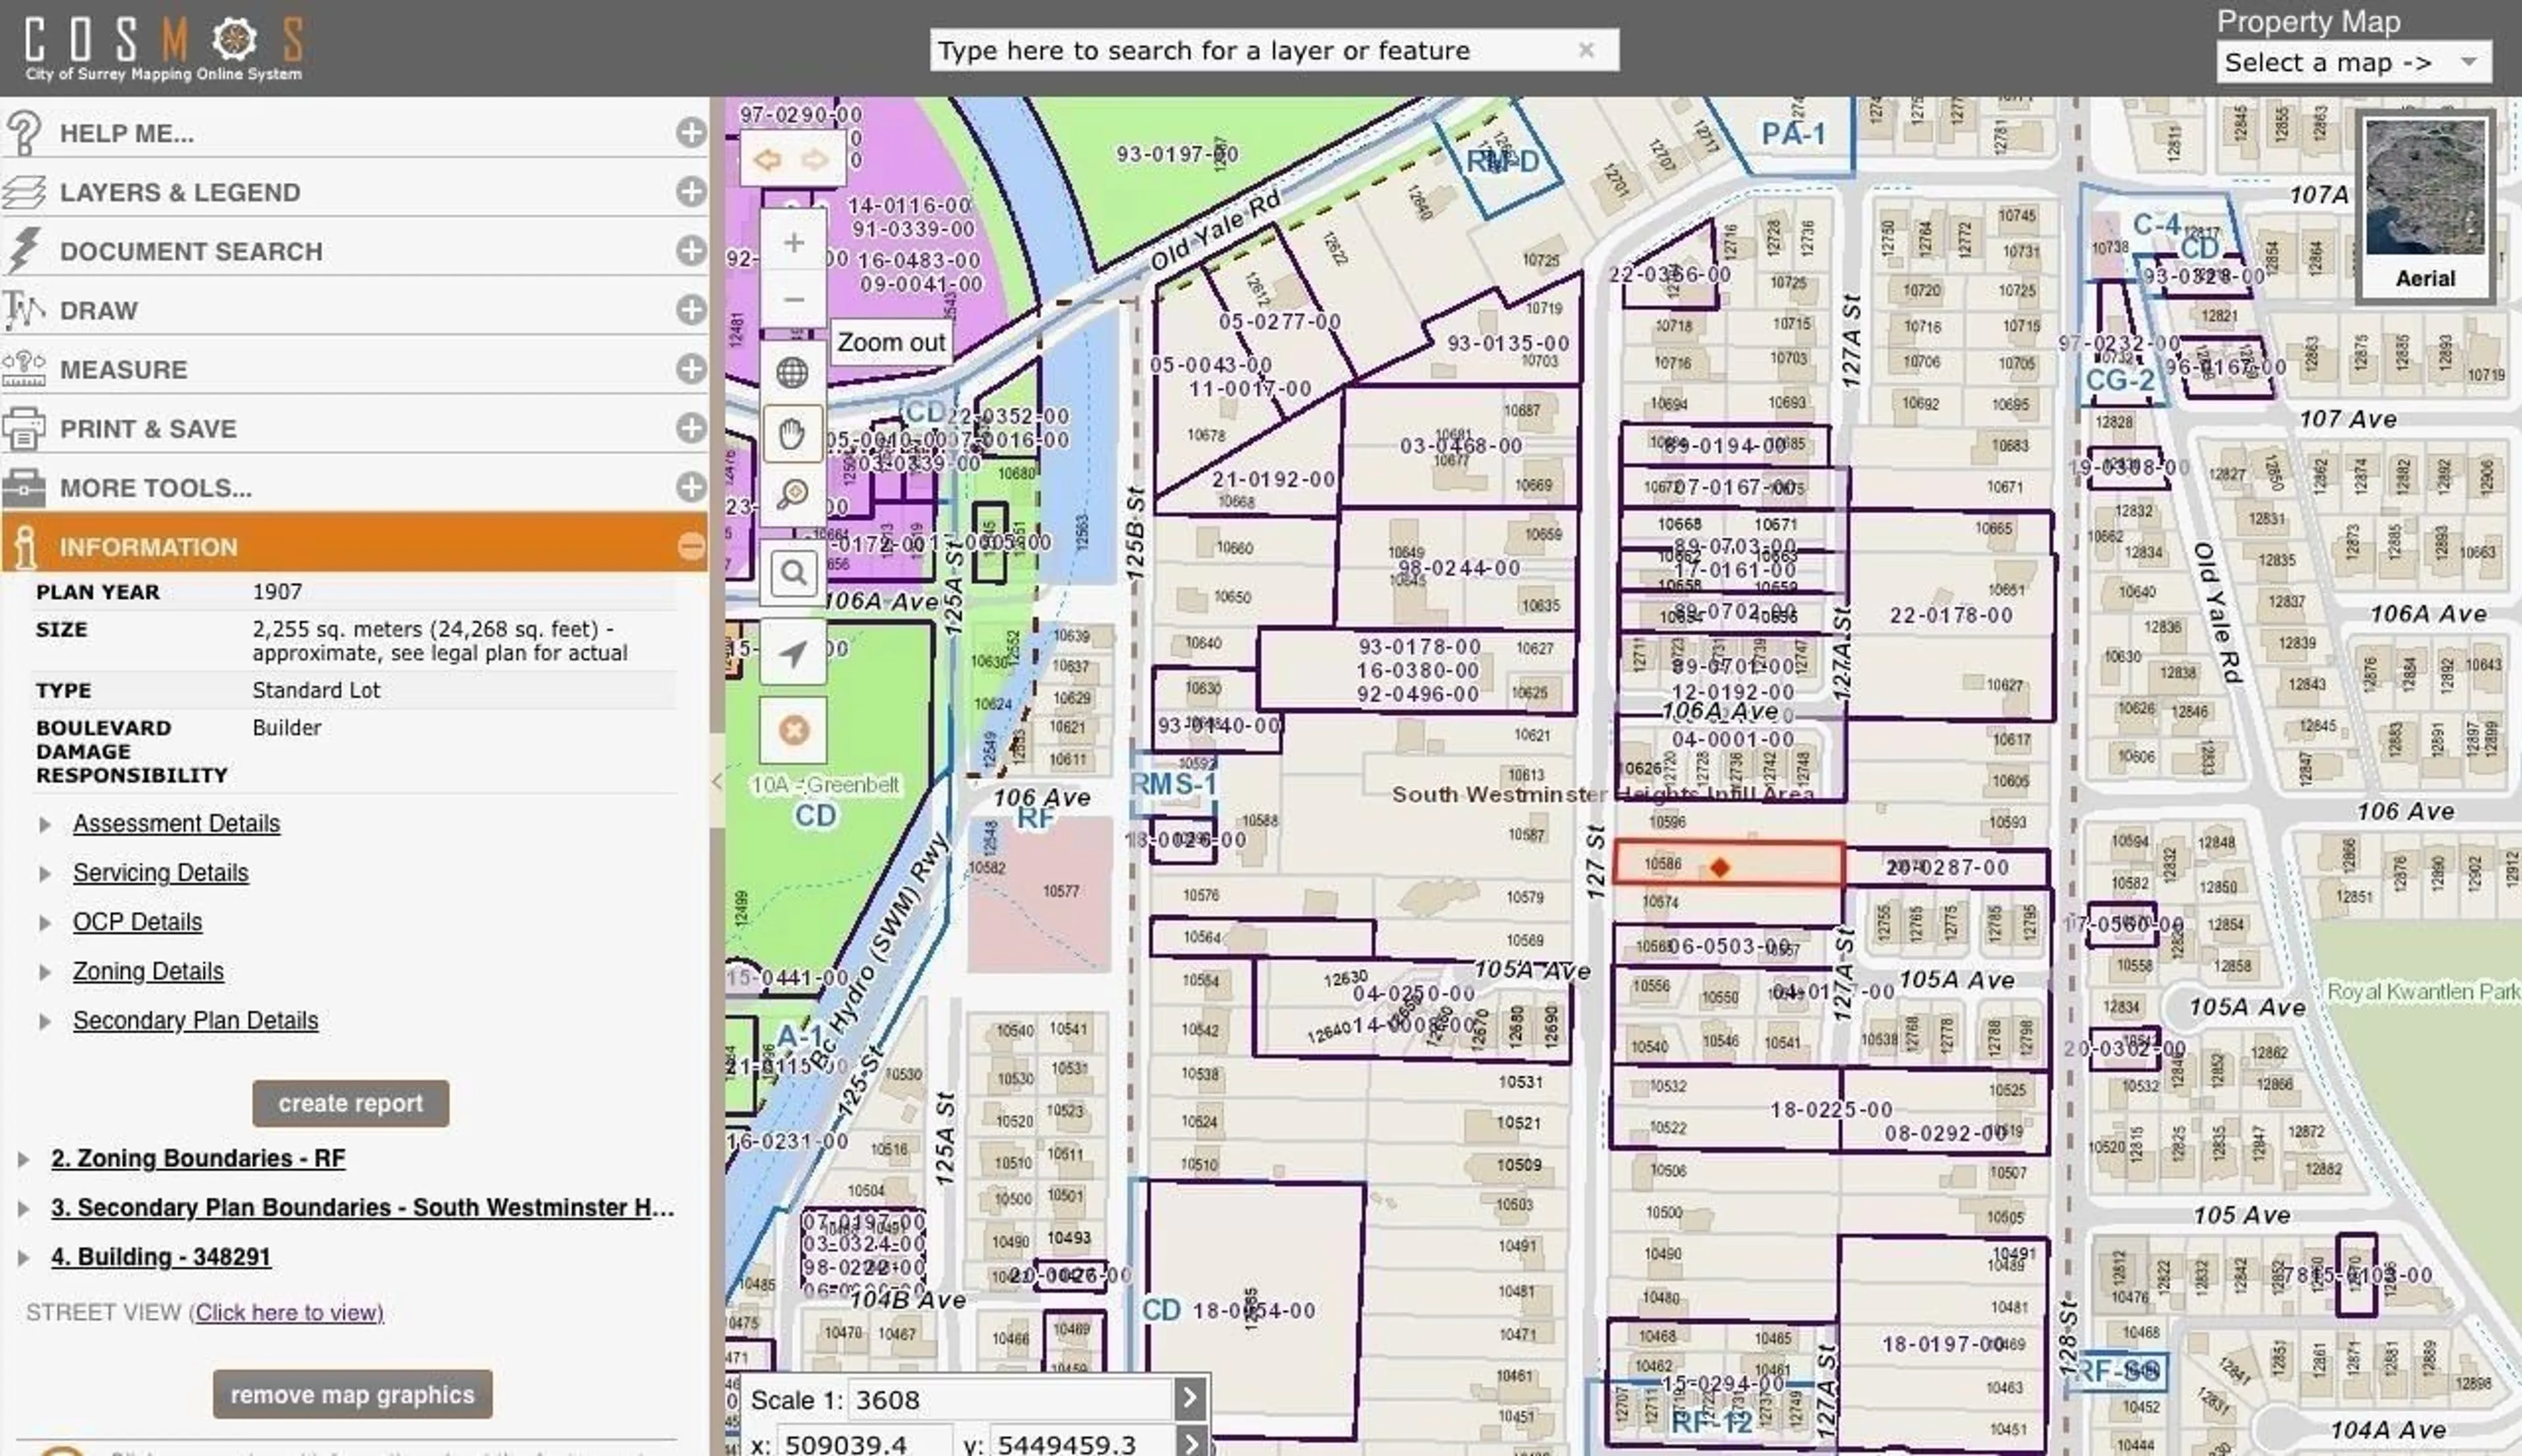Click the Draw pencil icon in the sidebar
This screenshot has height=1456, width=2522.
click(x=25, y=310)
